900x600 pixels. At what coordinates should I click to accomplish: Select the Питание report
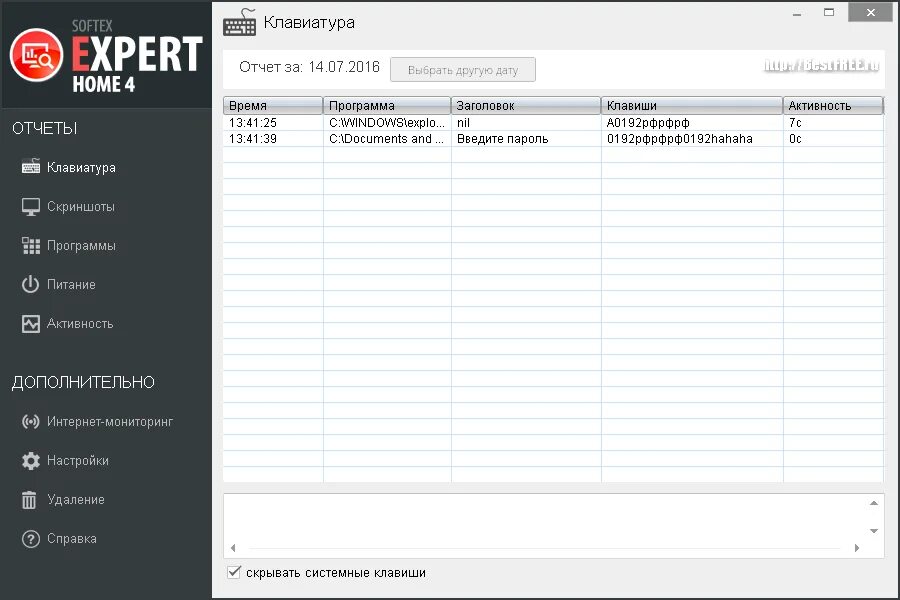tap(71, 284)
